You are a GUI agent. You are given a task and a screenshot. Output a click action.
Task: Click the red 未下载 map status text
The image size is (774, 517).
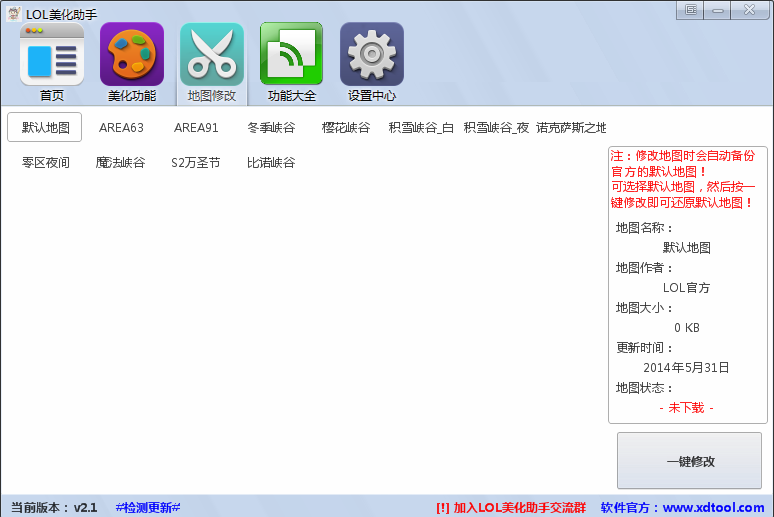click(686, 407)
